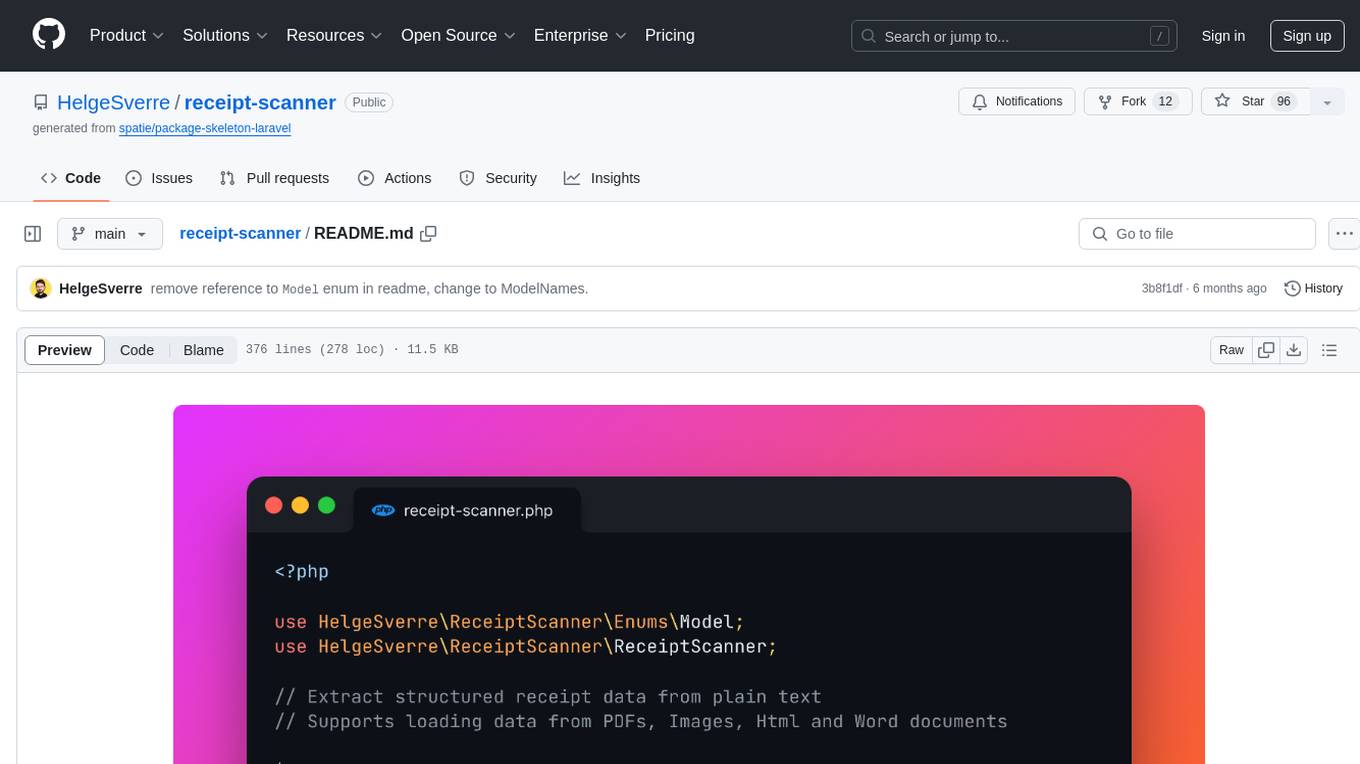Expand the Open Source menu
The width and height of the screenshot is (1360, 764).
[458, 35]
